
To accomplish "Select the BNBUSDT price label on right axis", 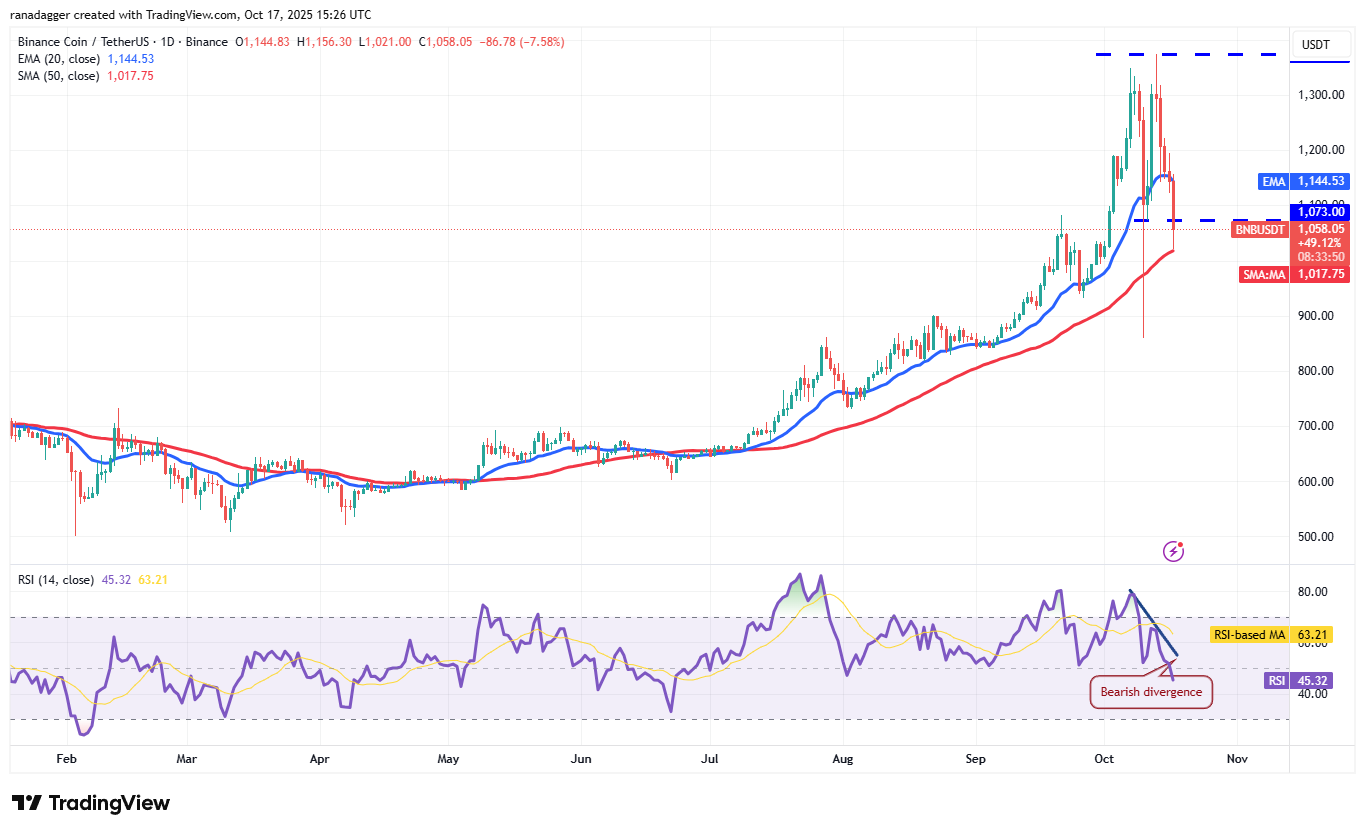I will pos(1259,229).
